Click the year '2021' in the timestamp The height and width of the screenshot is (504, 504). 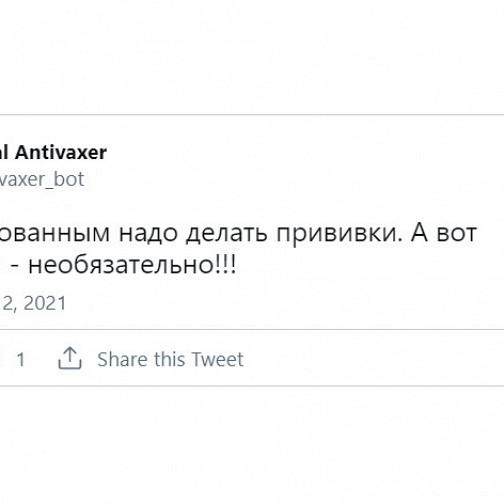(x=45, y=303)
